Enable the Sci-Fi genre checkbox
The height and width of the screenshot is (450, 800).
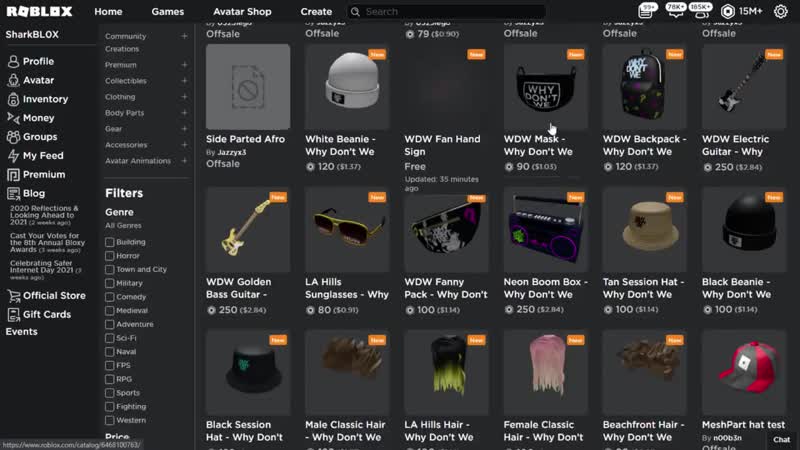(110, 338)
